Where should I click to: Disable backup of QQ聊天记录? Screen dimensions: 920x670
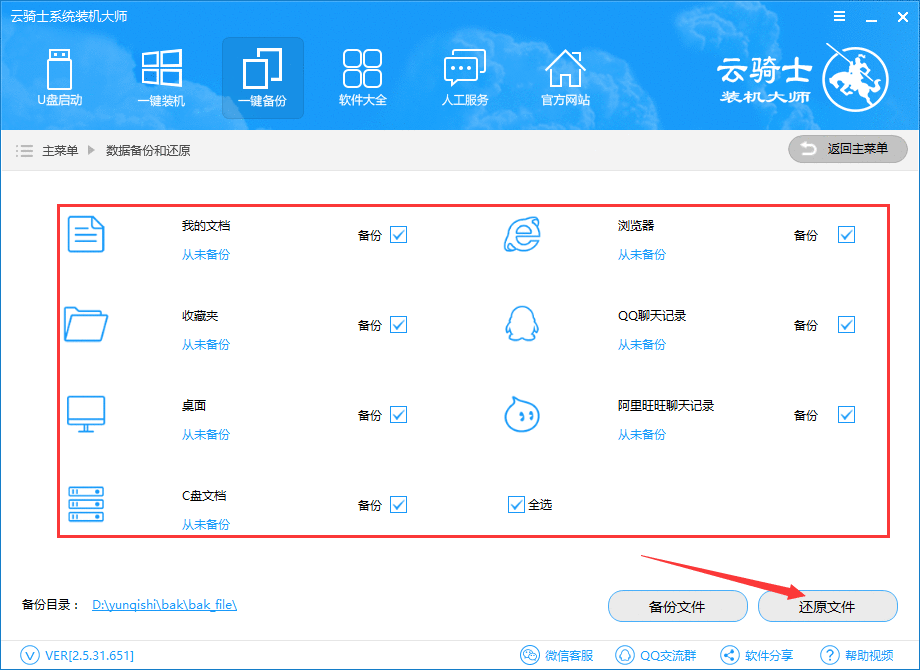click(847, 324)
